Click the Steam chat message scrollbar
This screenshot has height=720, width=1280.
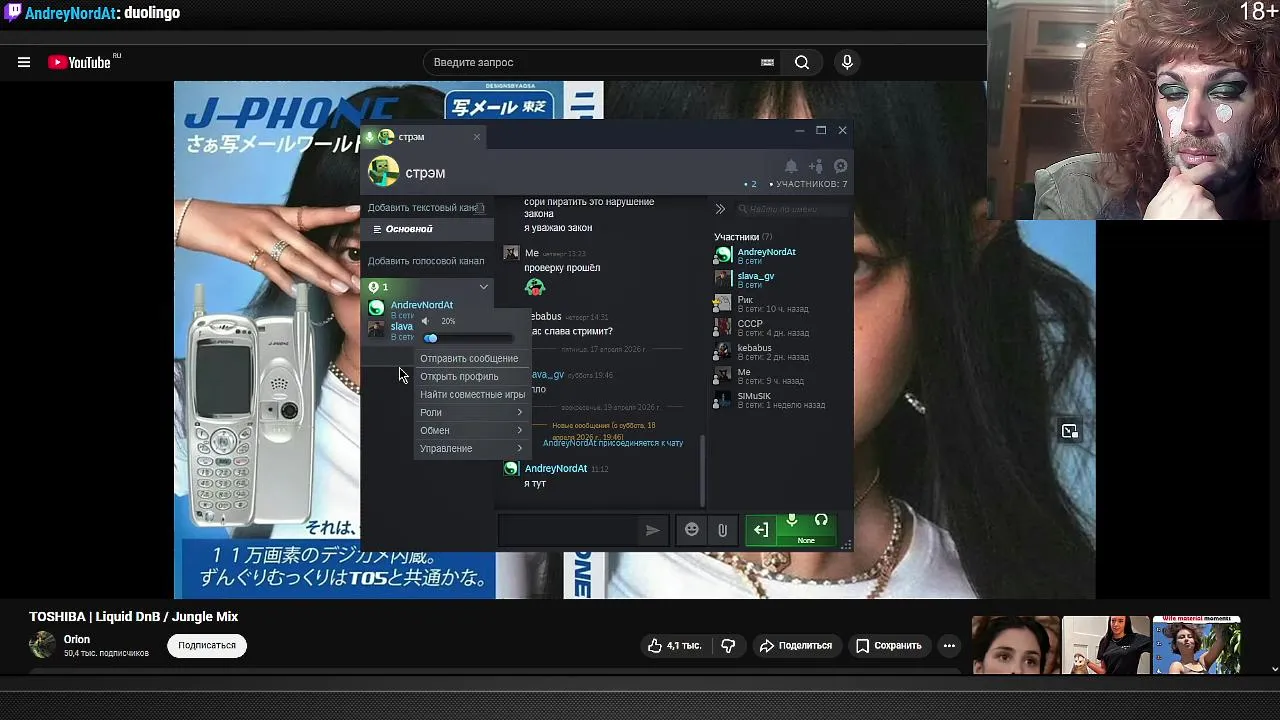(x=701, y=470)
